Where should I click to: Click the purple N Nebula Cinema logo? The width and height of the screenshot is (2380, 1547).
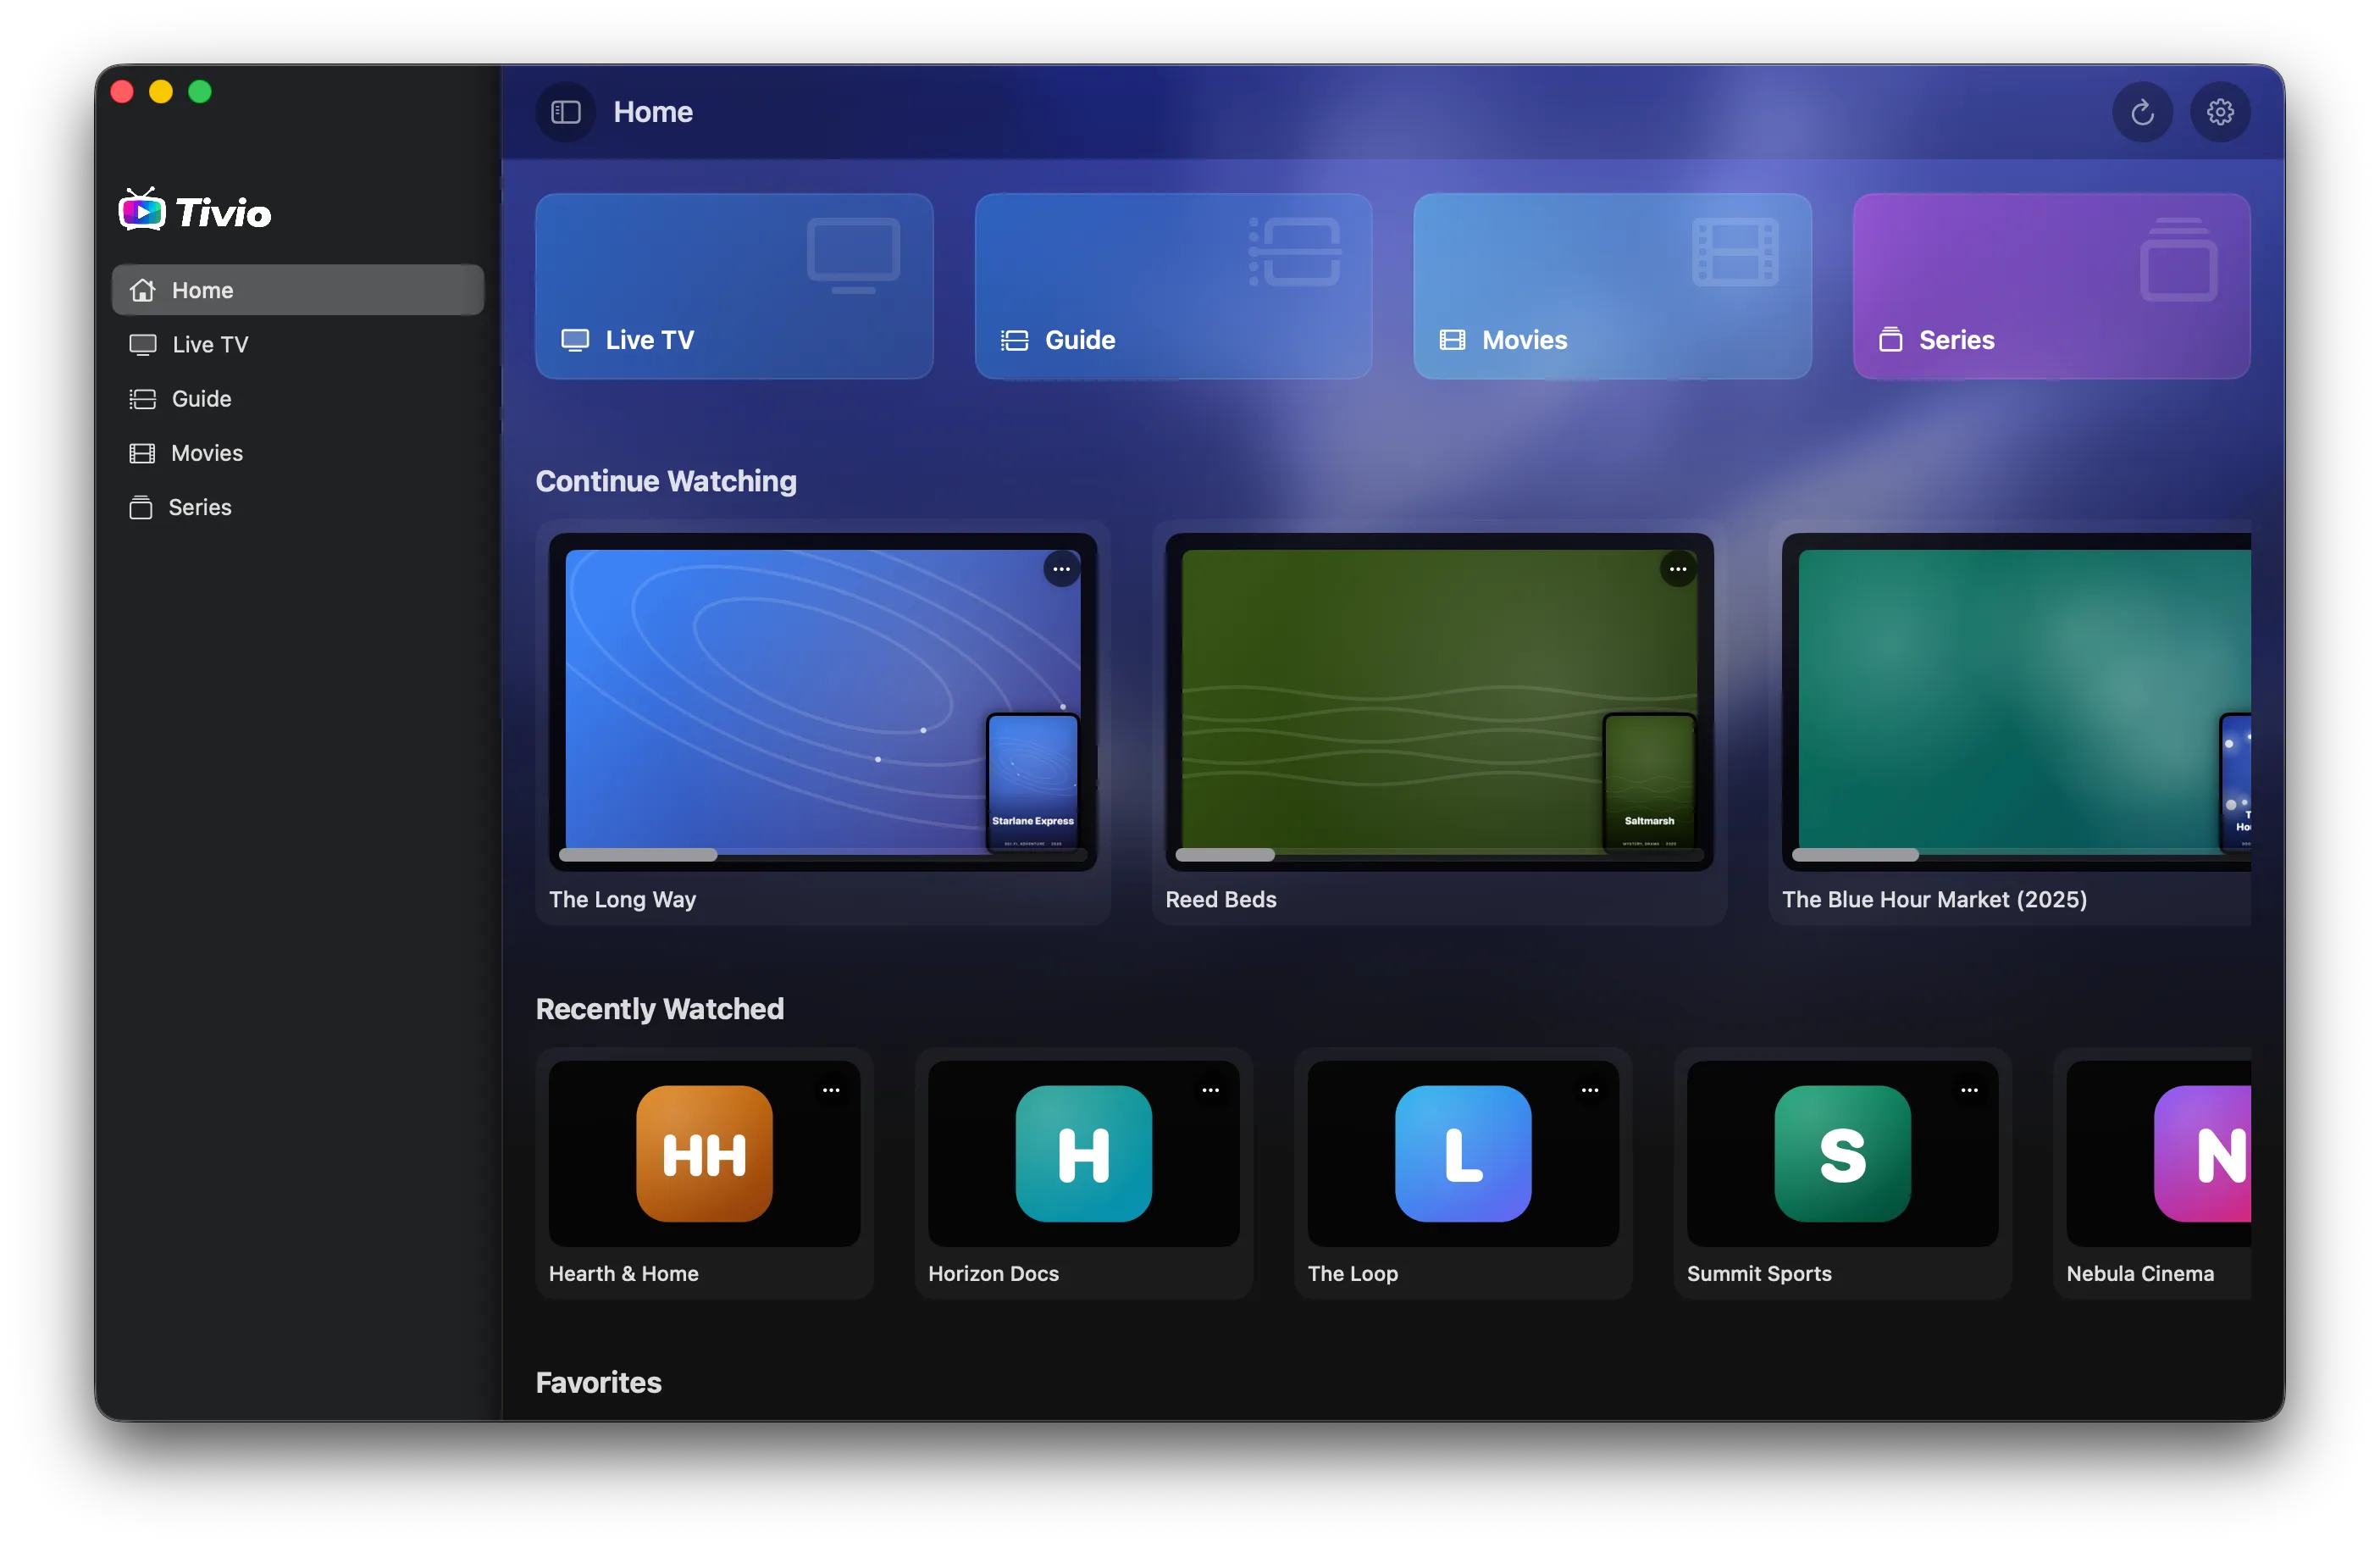(x=2202, y=1153)
